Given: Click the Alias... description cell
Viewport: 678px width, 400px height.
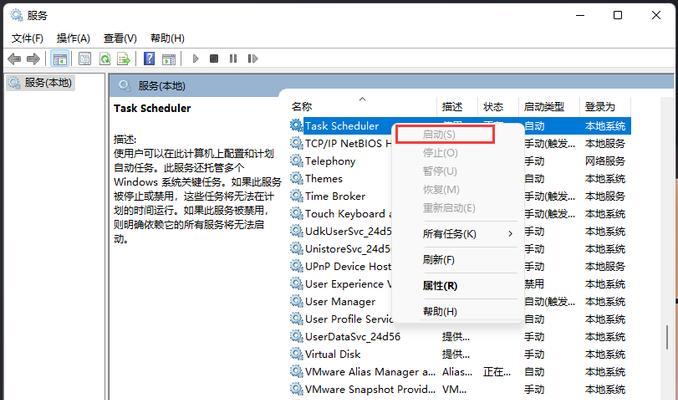Looking at the screenshot, I should (457, 372).
